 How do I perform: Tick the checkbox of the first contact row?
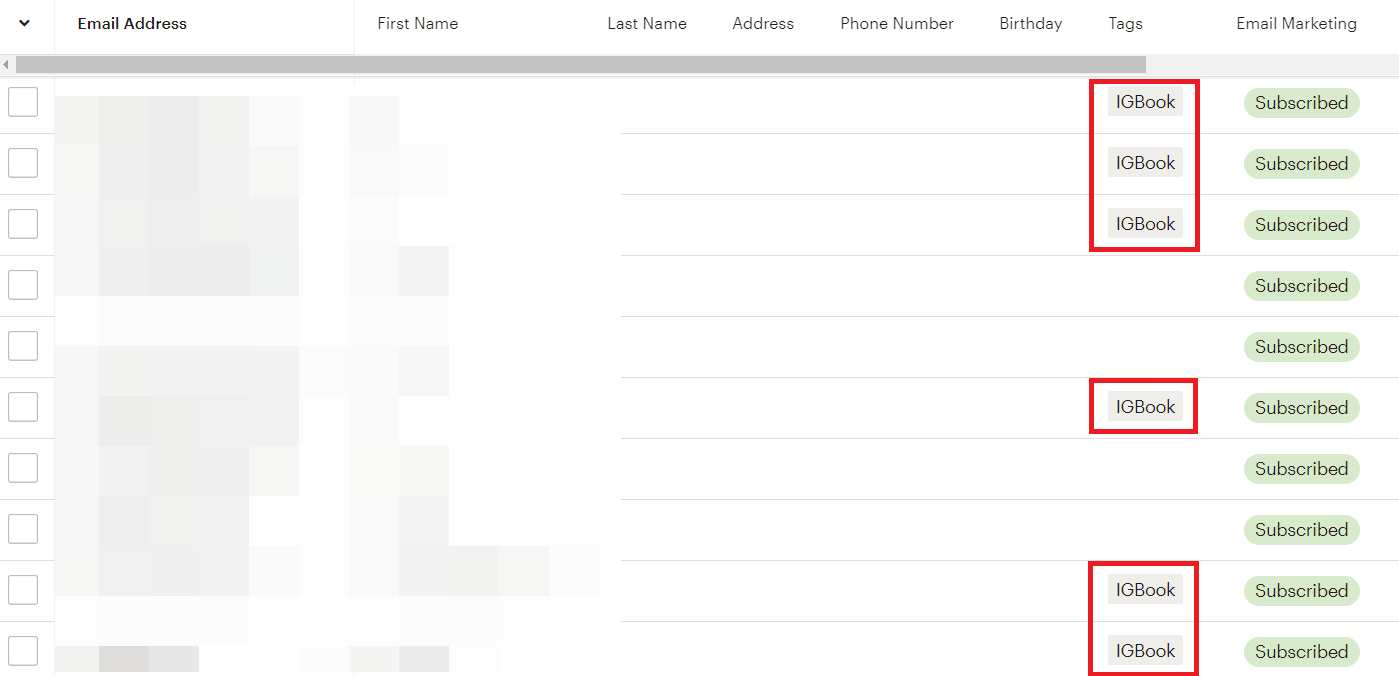[x=23, y=102]
